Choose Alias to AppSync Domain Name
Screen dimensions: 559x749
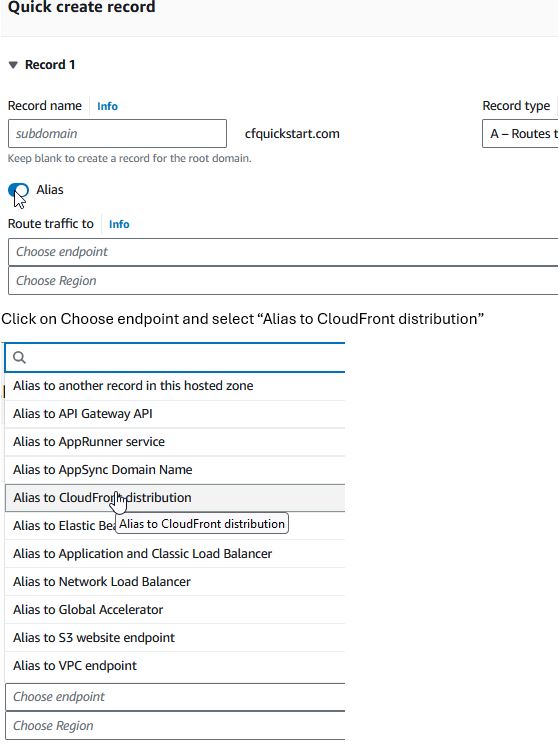(175, 470)
